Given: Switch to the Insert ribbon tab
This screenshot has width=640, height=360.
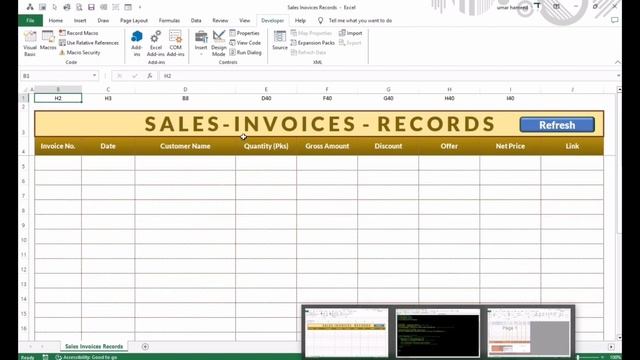Looking at the screenshot, I should pyautogui.click(x=80, y=20).
